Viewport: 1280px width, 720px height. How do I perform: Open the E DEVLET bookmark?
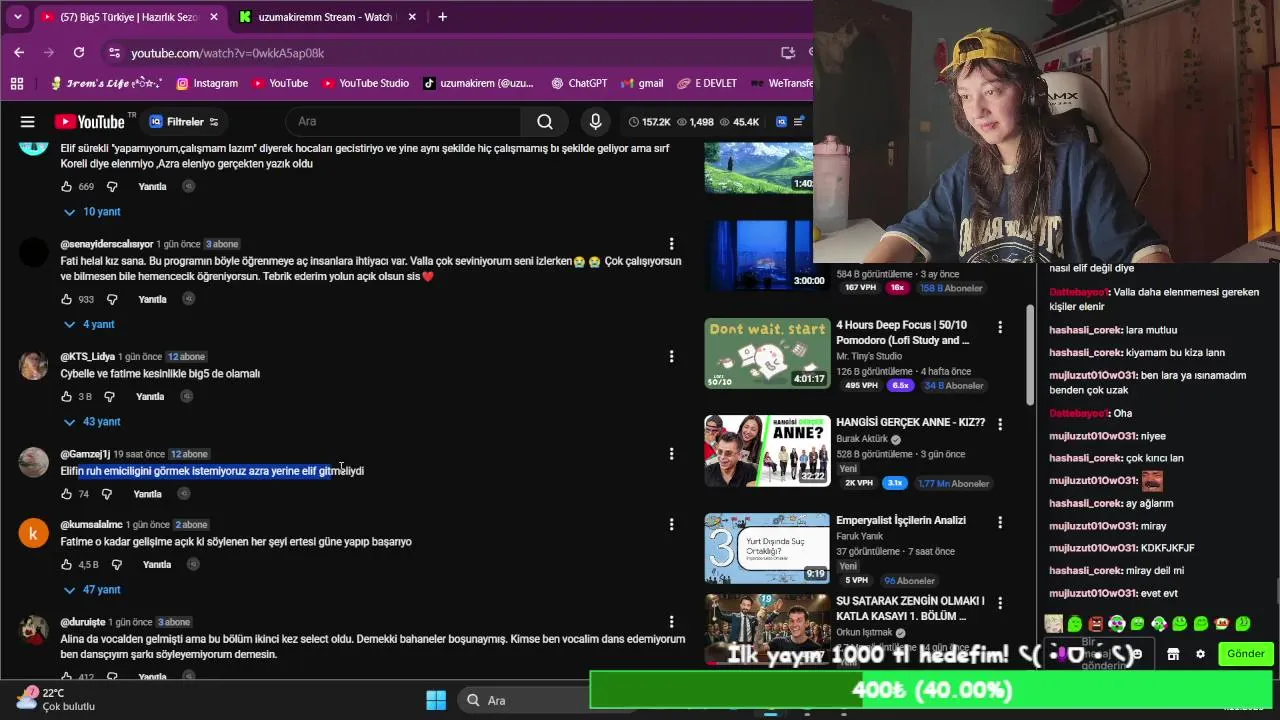point(706,83)
